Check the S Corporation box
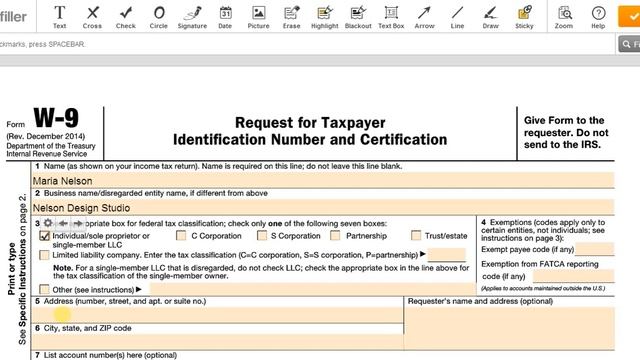The image size is (640, 360). coord(262,236)
